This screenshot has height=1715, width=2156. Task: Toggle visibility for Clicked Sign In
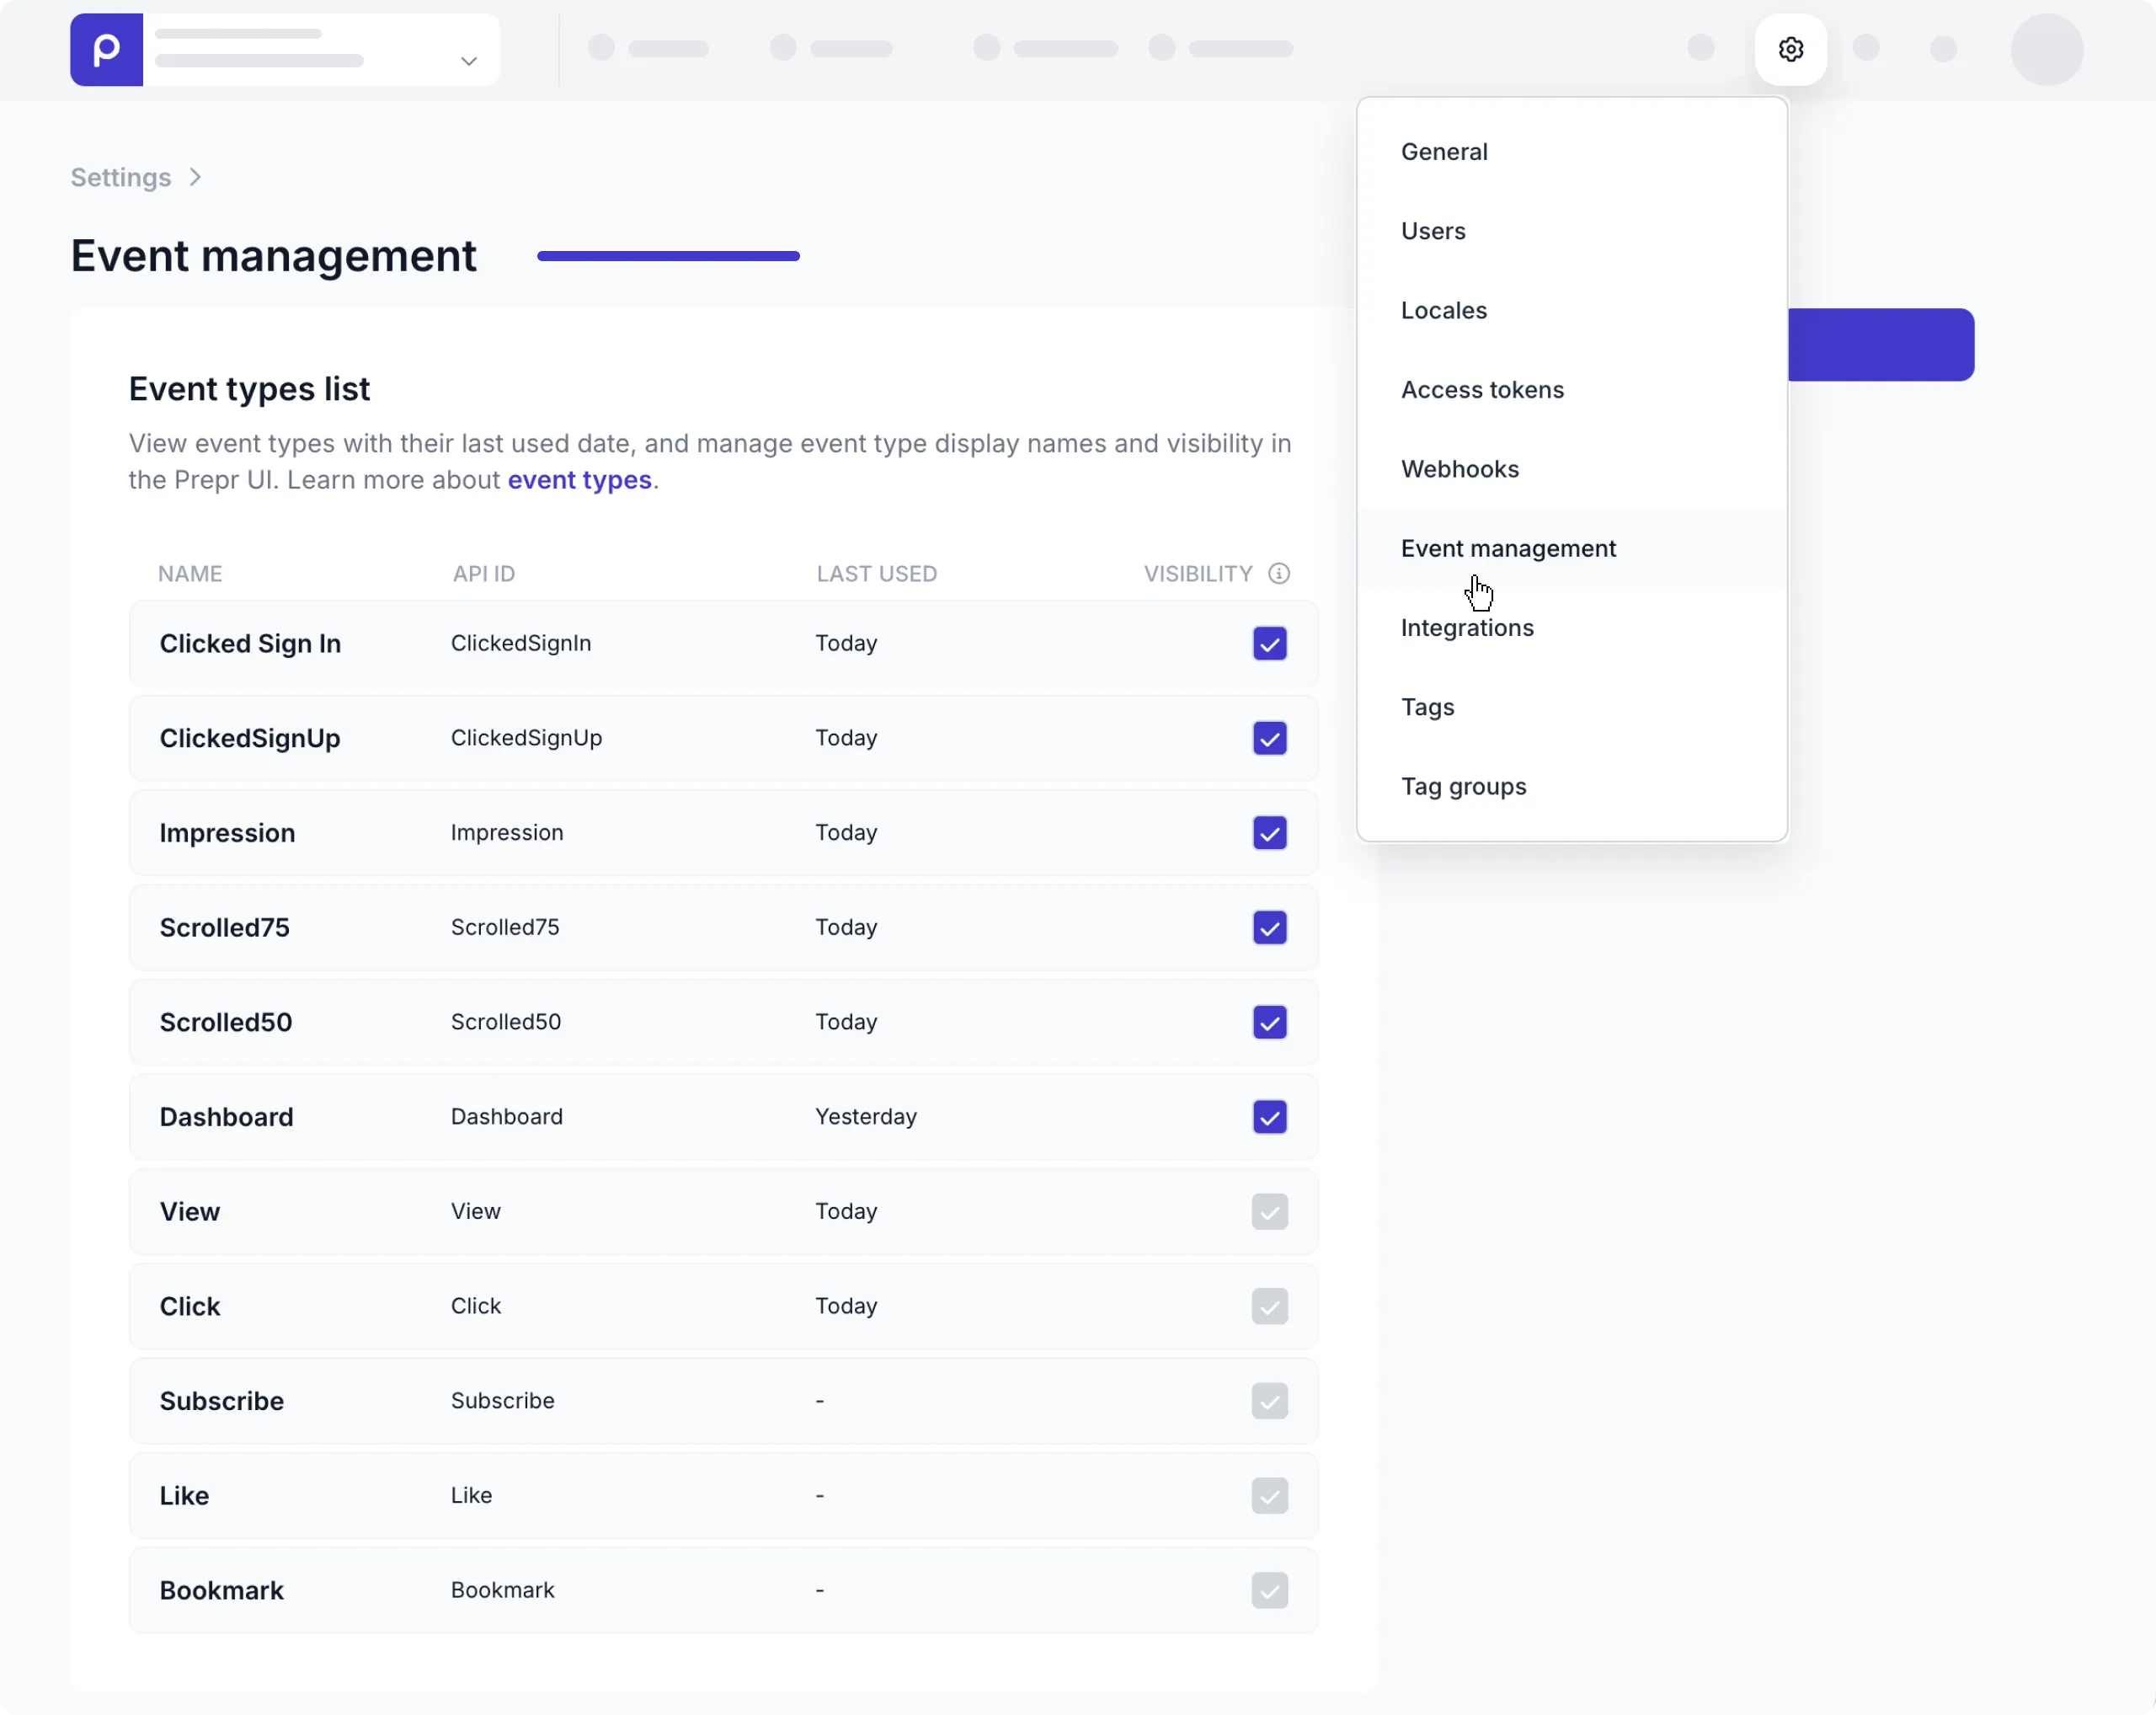1269,643
